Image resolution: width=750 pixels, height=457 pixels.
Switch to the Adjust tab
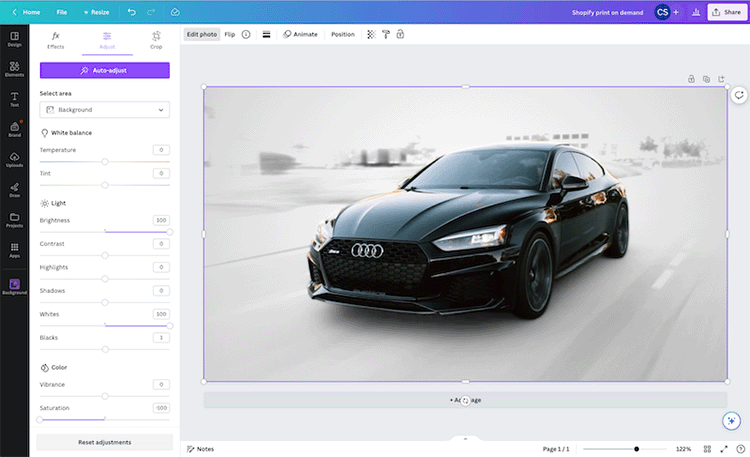point(107,40)
